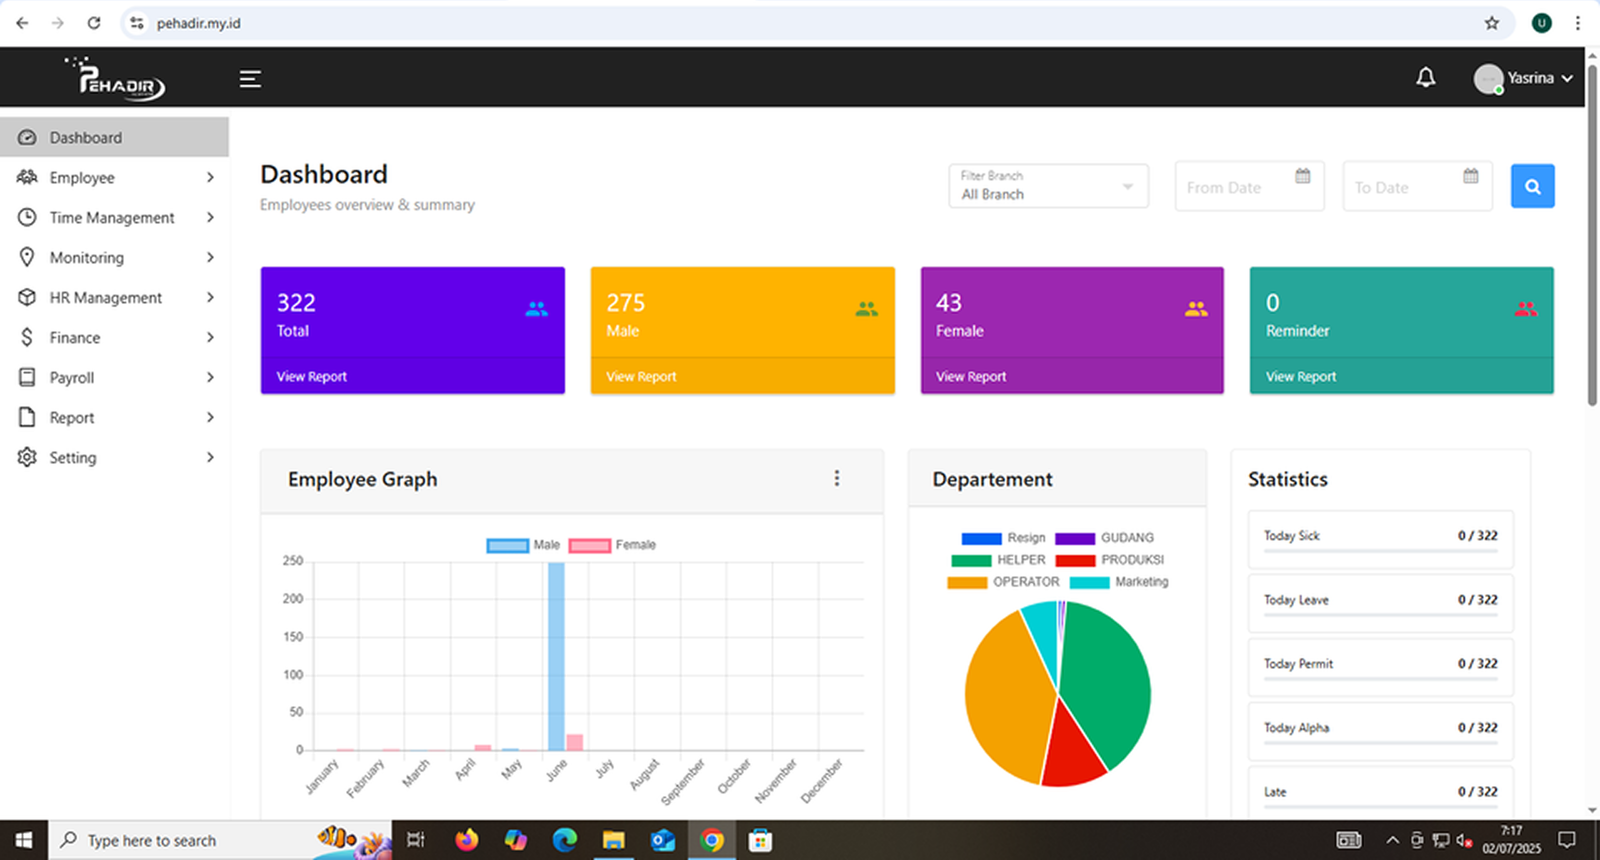Click the blue search filter button
The height and width of the screenshot is (860, 1600).
[1532, 186]
